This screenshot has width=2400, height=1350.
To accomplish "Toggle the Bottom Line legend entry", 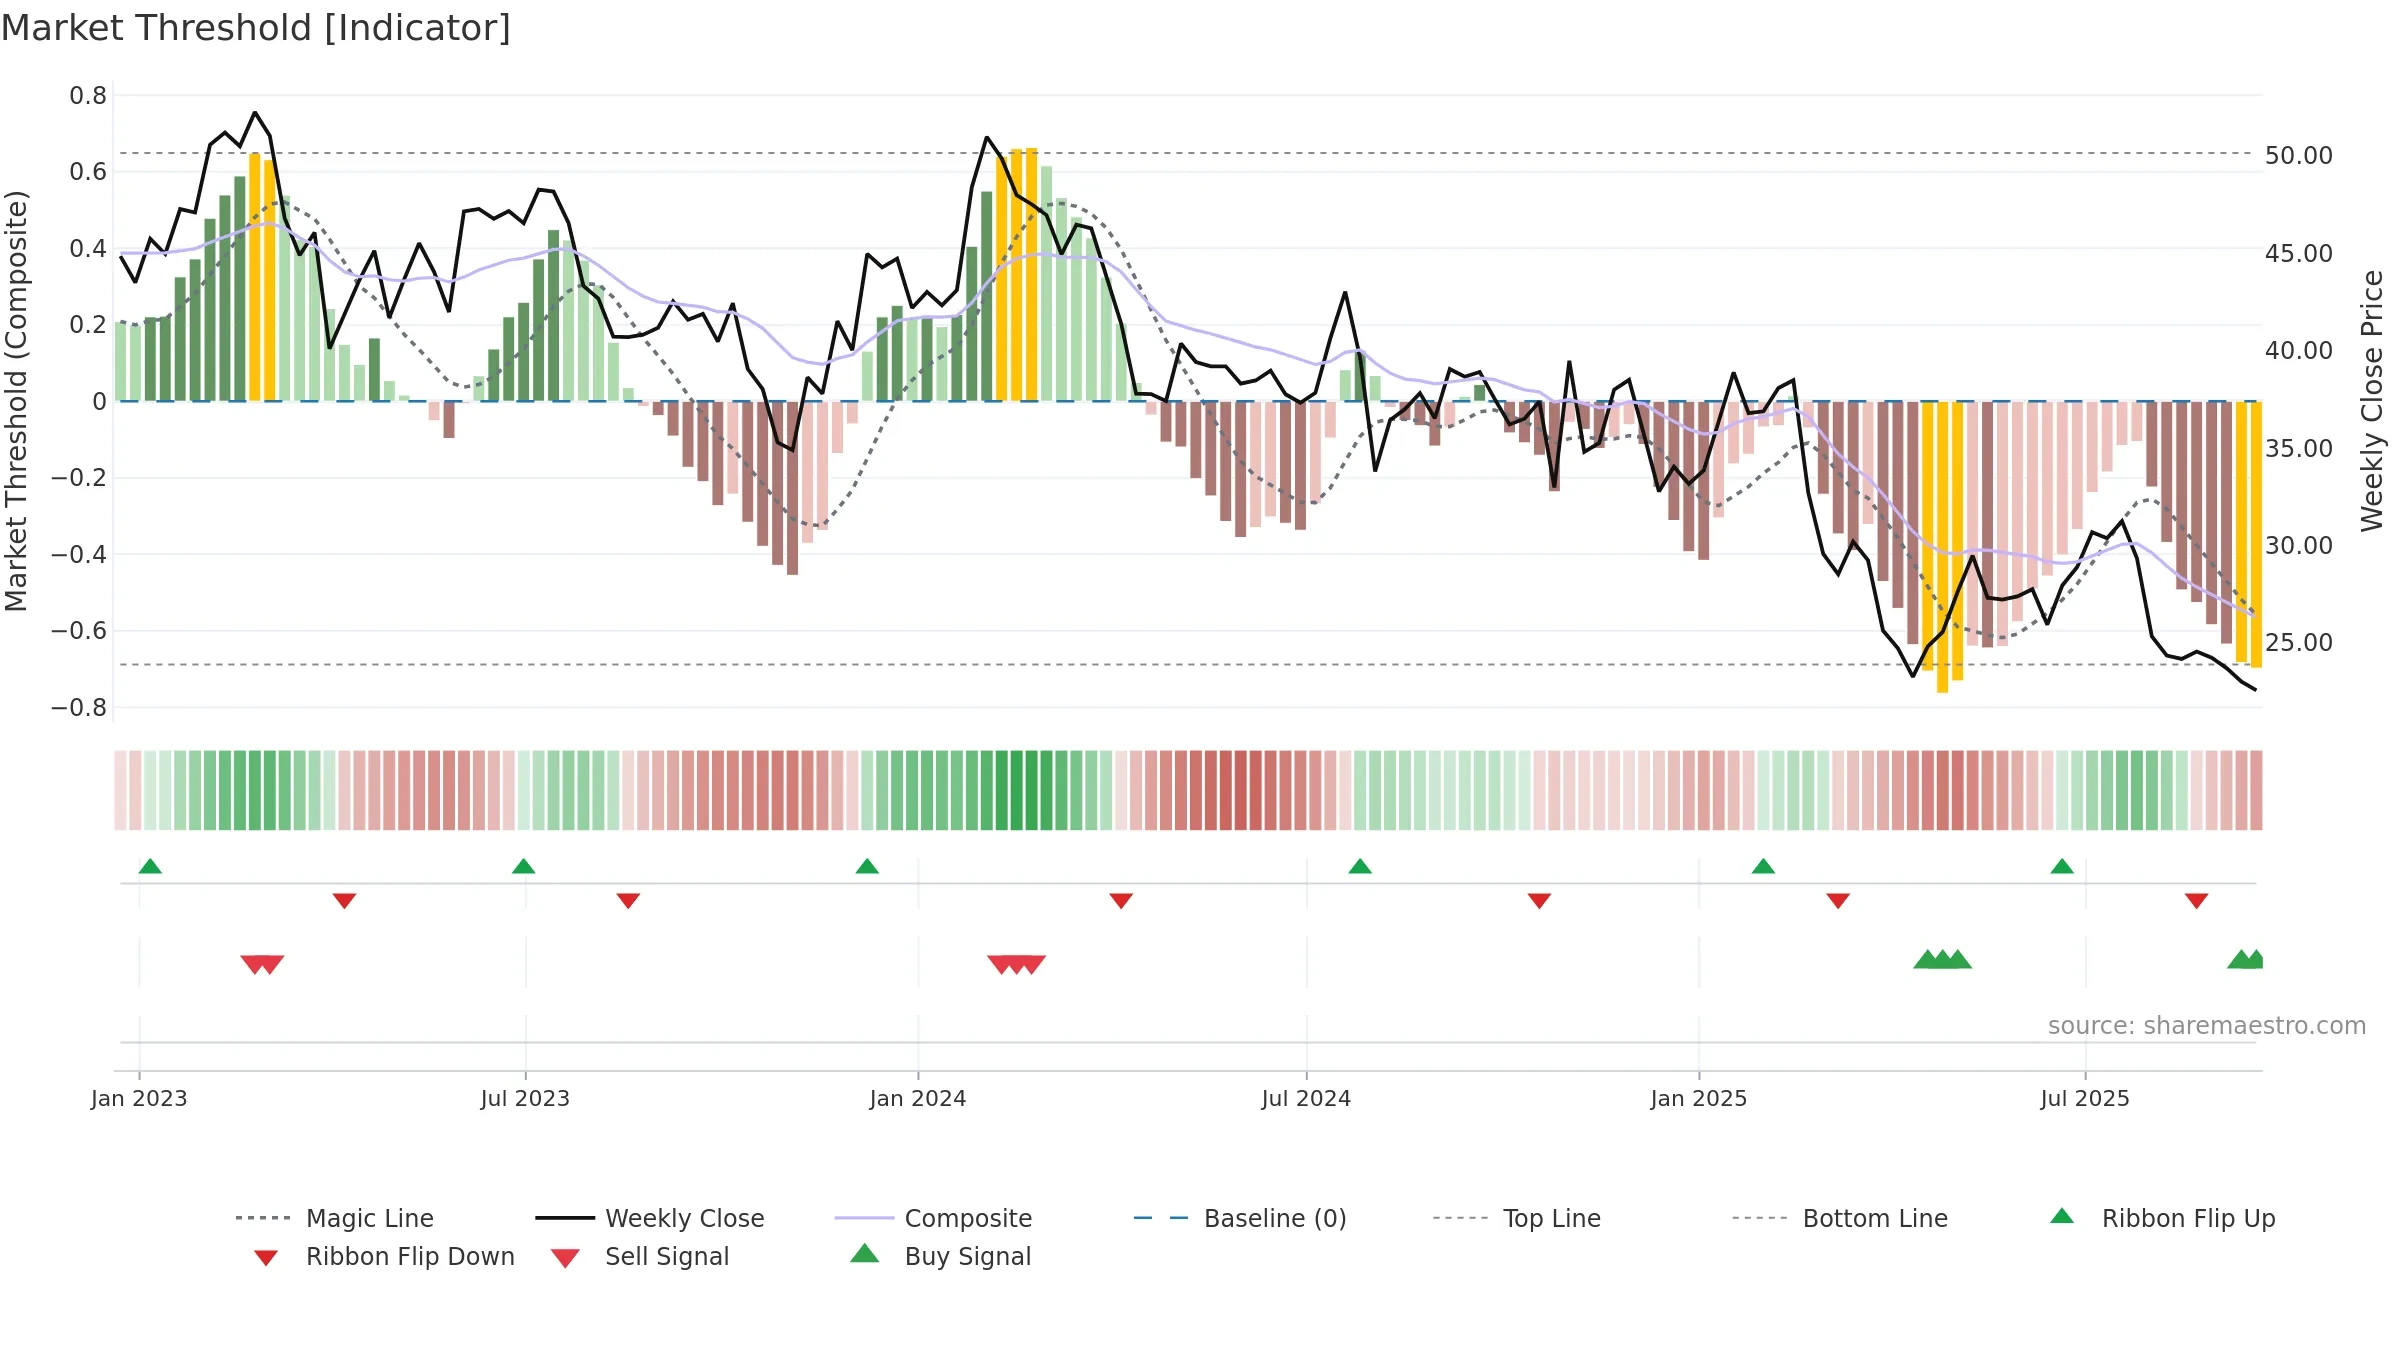I will [1840, 1218].
